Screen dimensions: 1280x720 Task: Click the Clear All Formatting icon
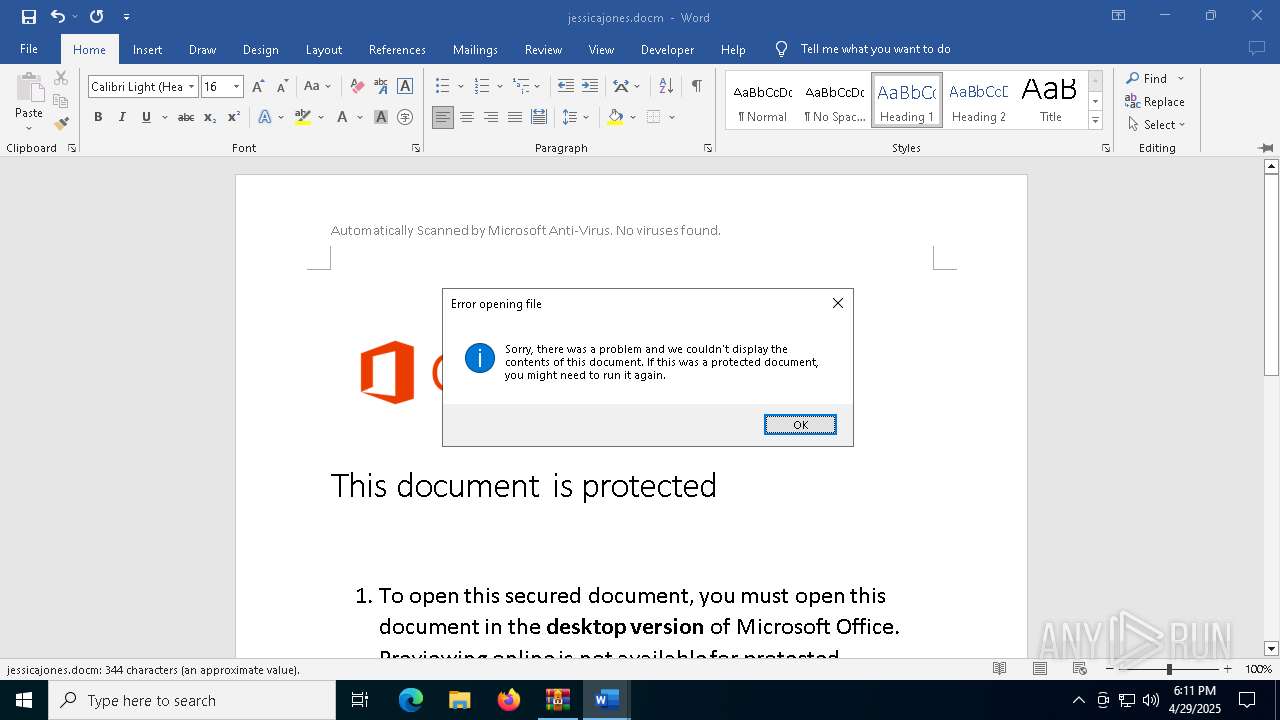click(x=357, y=87)
